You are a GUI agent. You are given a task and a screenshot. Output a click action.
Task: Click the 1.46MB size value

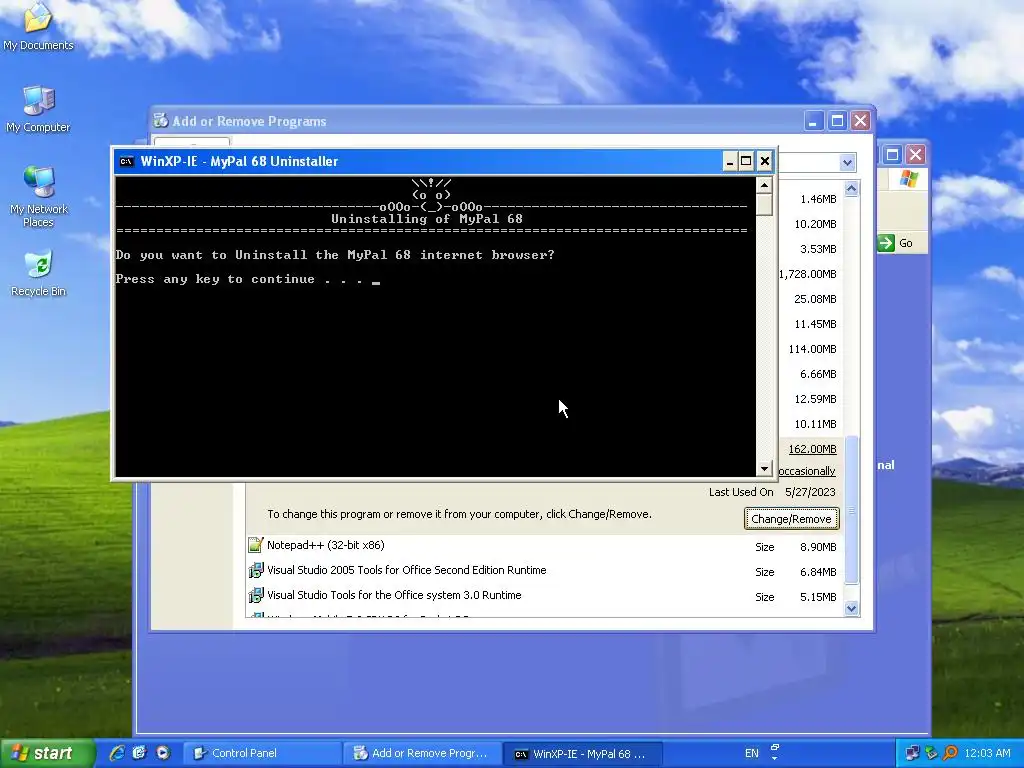tap(818, 199)
